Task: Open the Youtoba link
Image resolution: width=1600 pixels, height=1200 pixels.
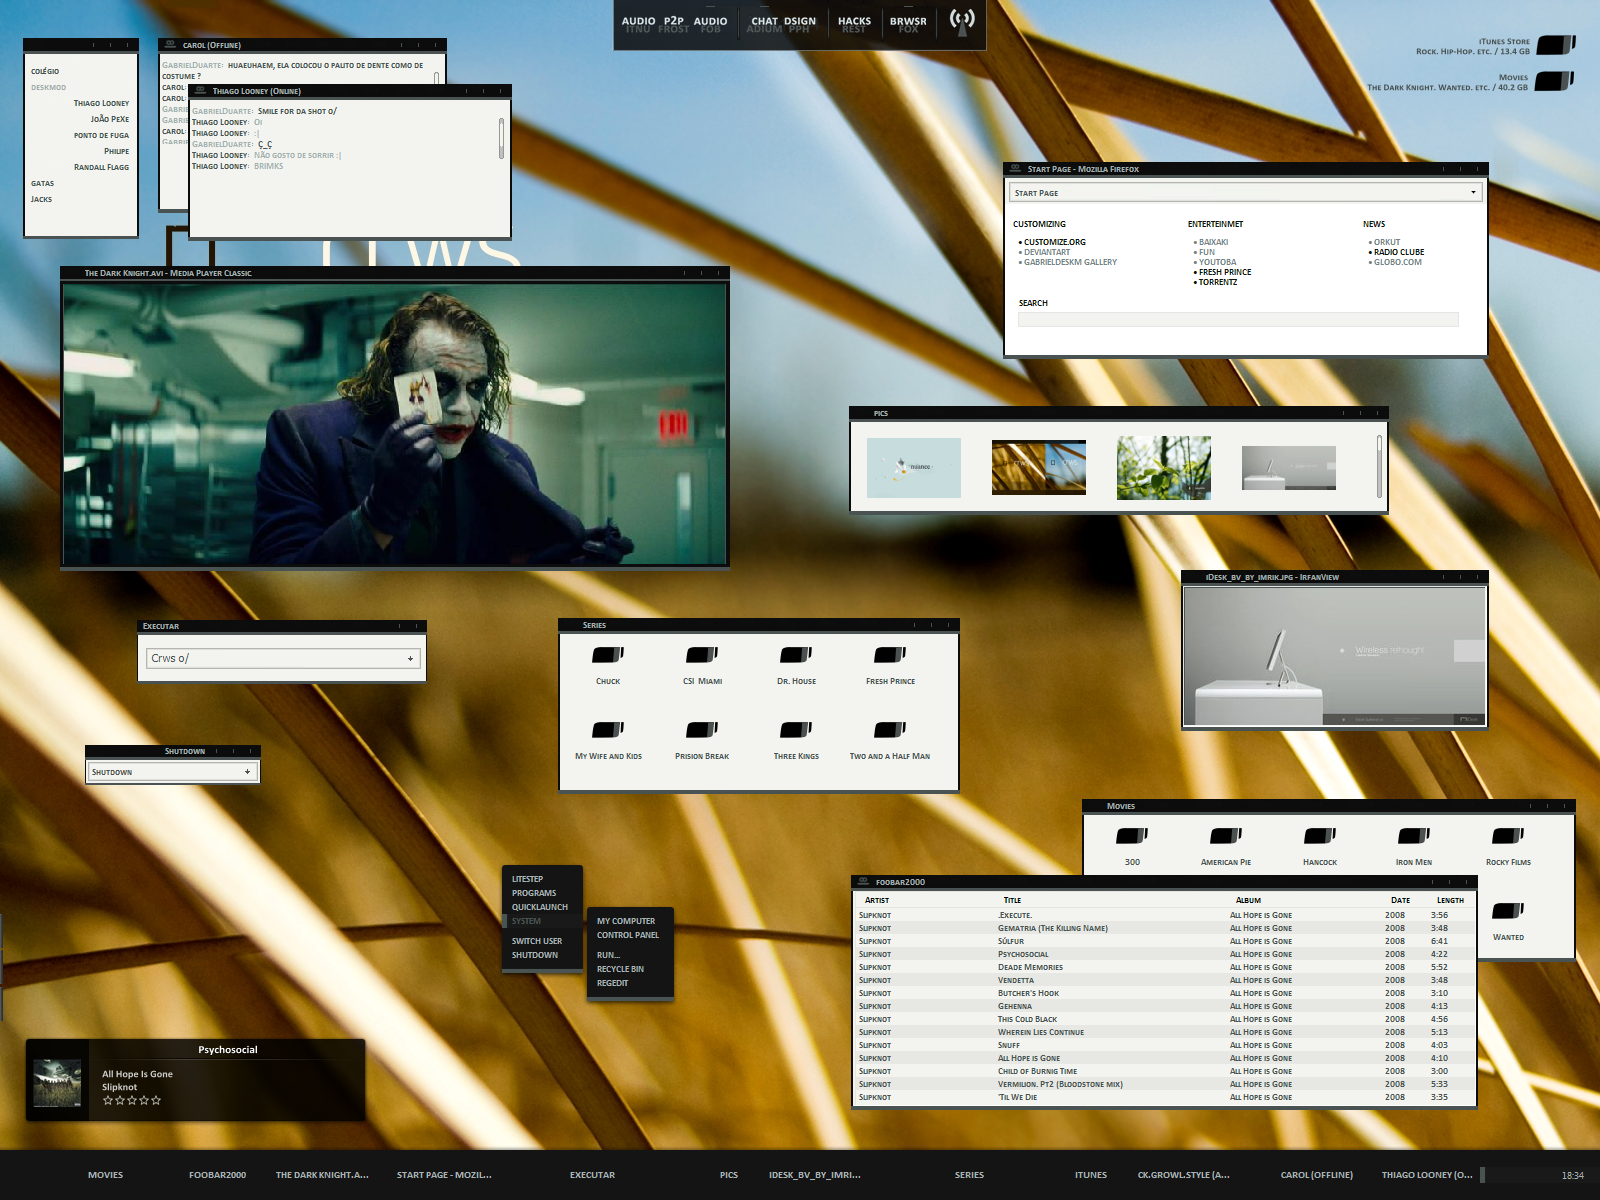Action: pos(1217,262)
